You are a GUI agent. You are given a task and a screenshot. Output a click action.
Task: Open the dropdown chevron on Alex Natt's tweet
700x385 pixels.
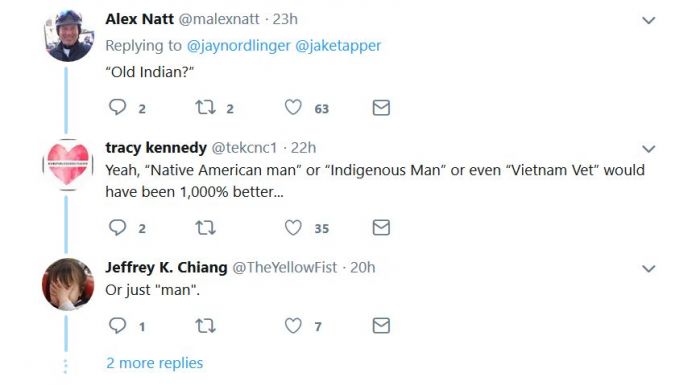point(648,20)
